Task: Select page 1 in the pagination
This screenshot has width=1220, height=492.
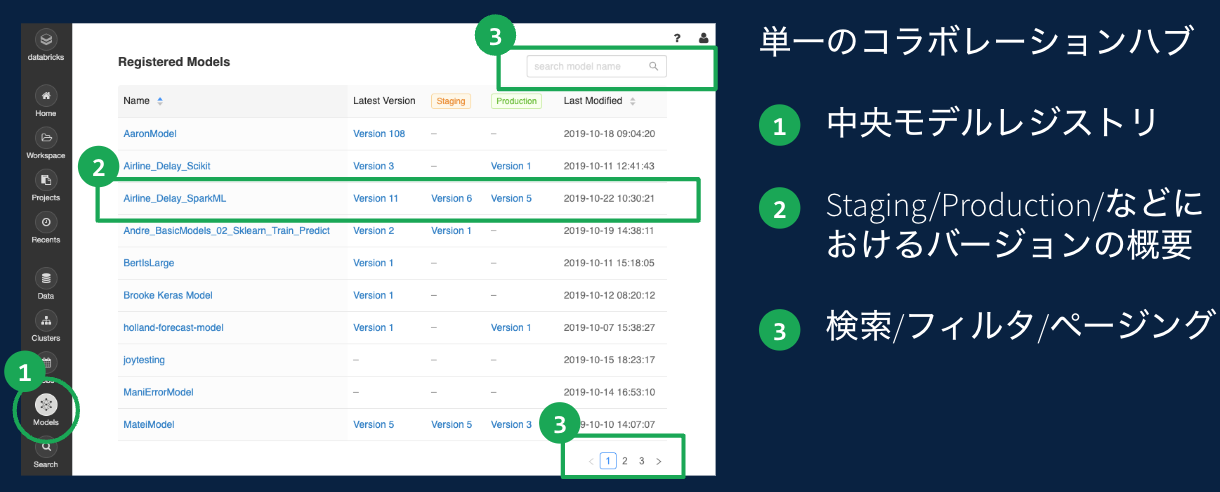Action: (608, 461)
